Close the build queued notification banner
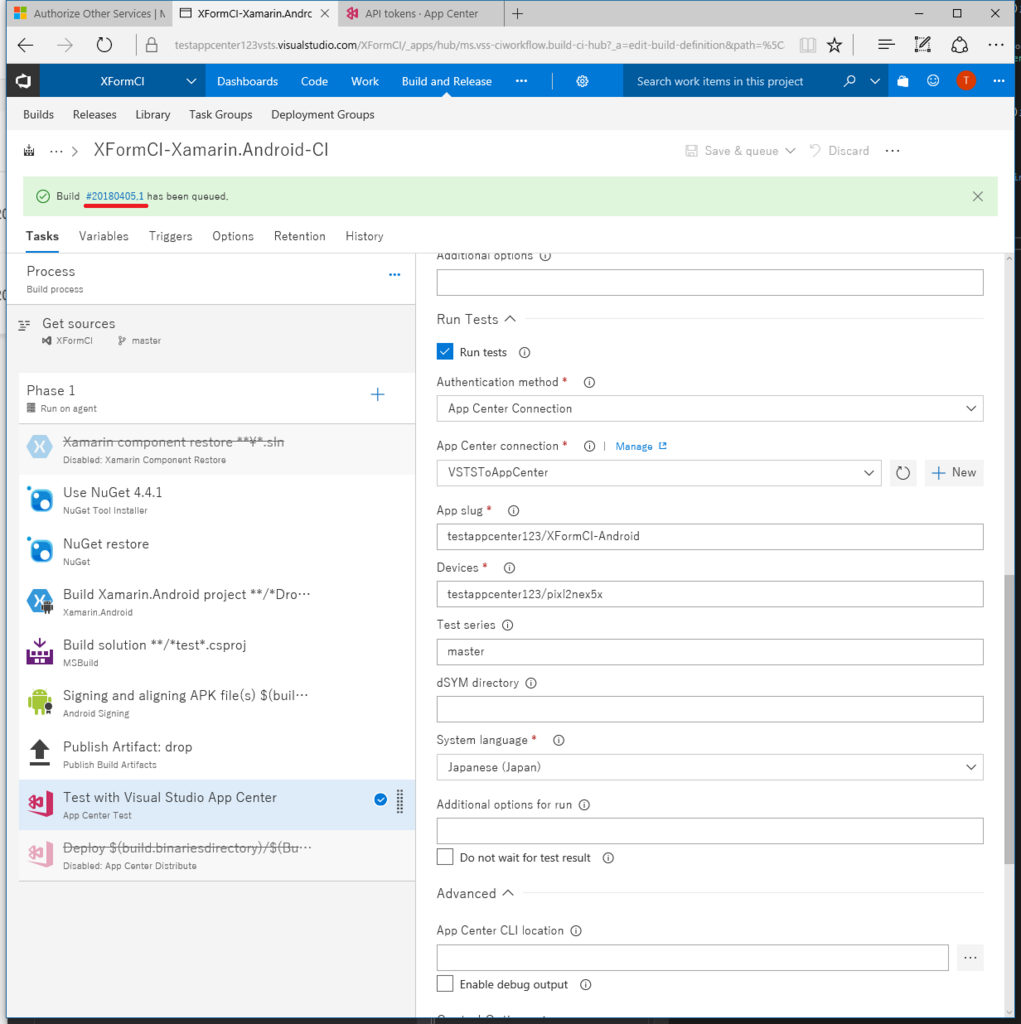This screenshot has height=1024, width=1021. pyautogui.click(x=977, y=197)
